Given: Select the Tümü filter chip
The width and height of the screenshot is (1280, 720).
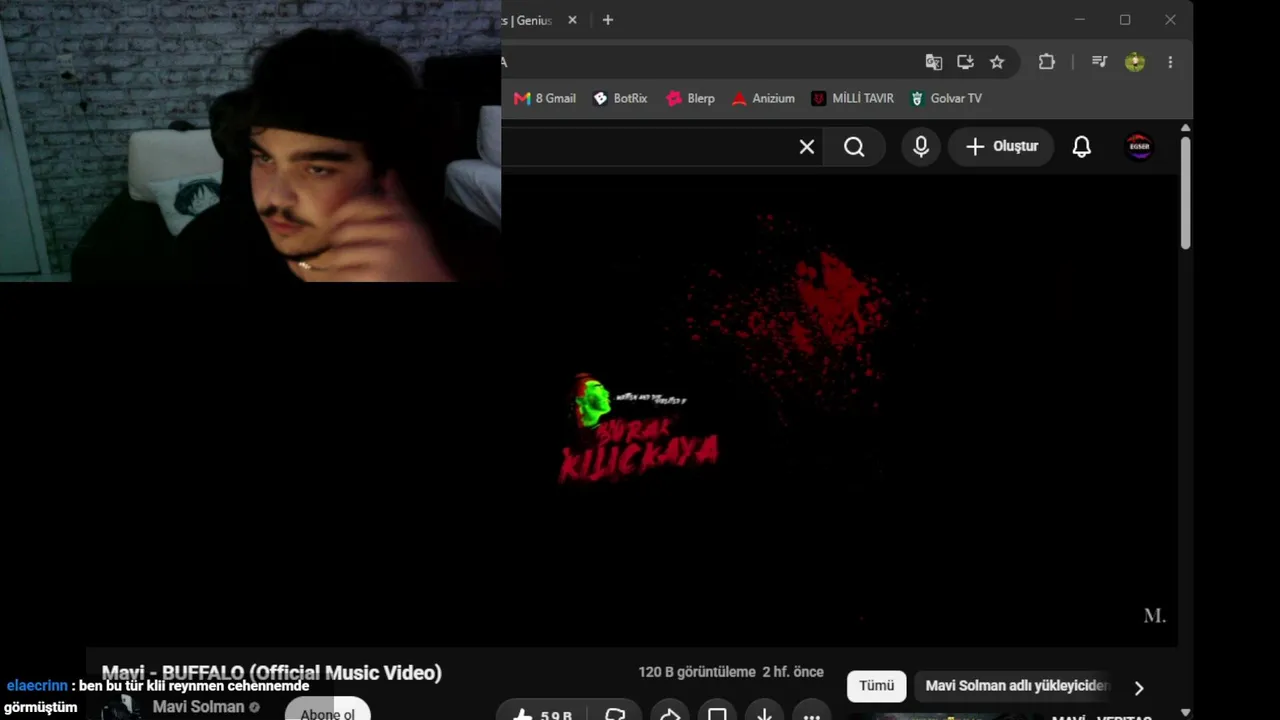Looking at the screenshot, I should (x=876, y=686).
